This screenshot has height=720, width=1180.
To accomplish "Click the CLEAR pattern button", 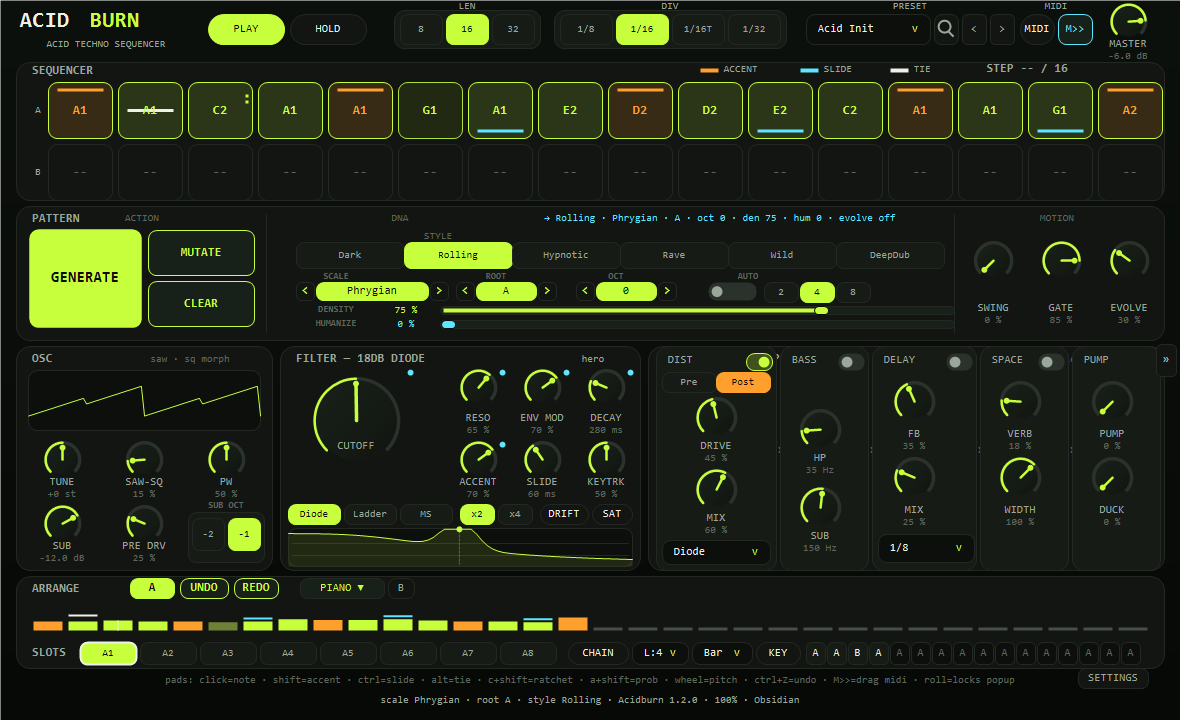I will 201,304.
